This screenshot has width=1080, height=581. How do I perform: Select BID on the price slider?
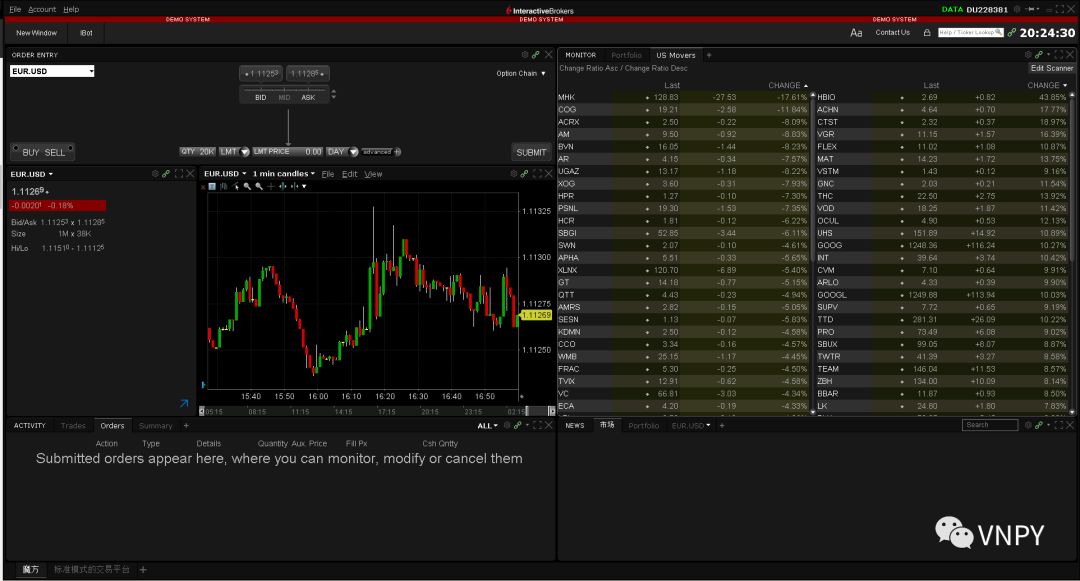click(x=260, y=98)
